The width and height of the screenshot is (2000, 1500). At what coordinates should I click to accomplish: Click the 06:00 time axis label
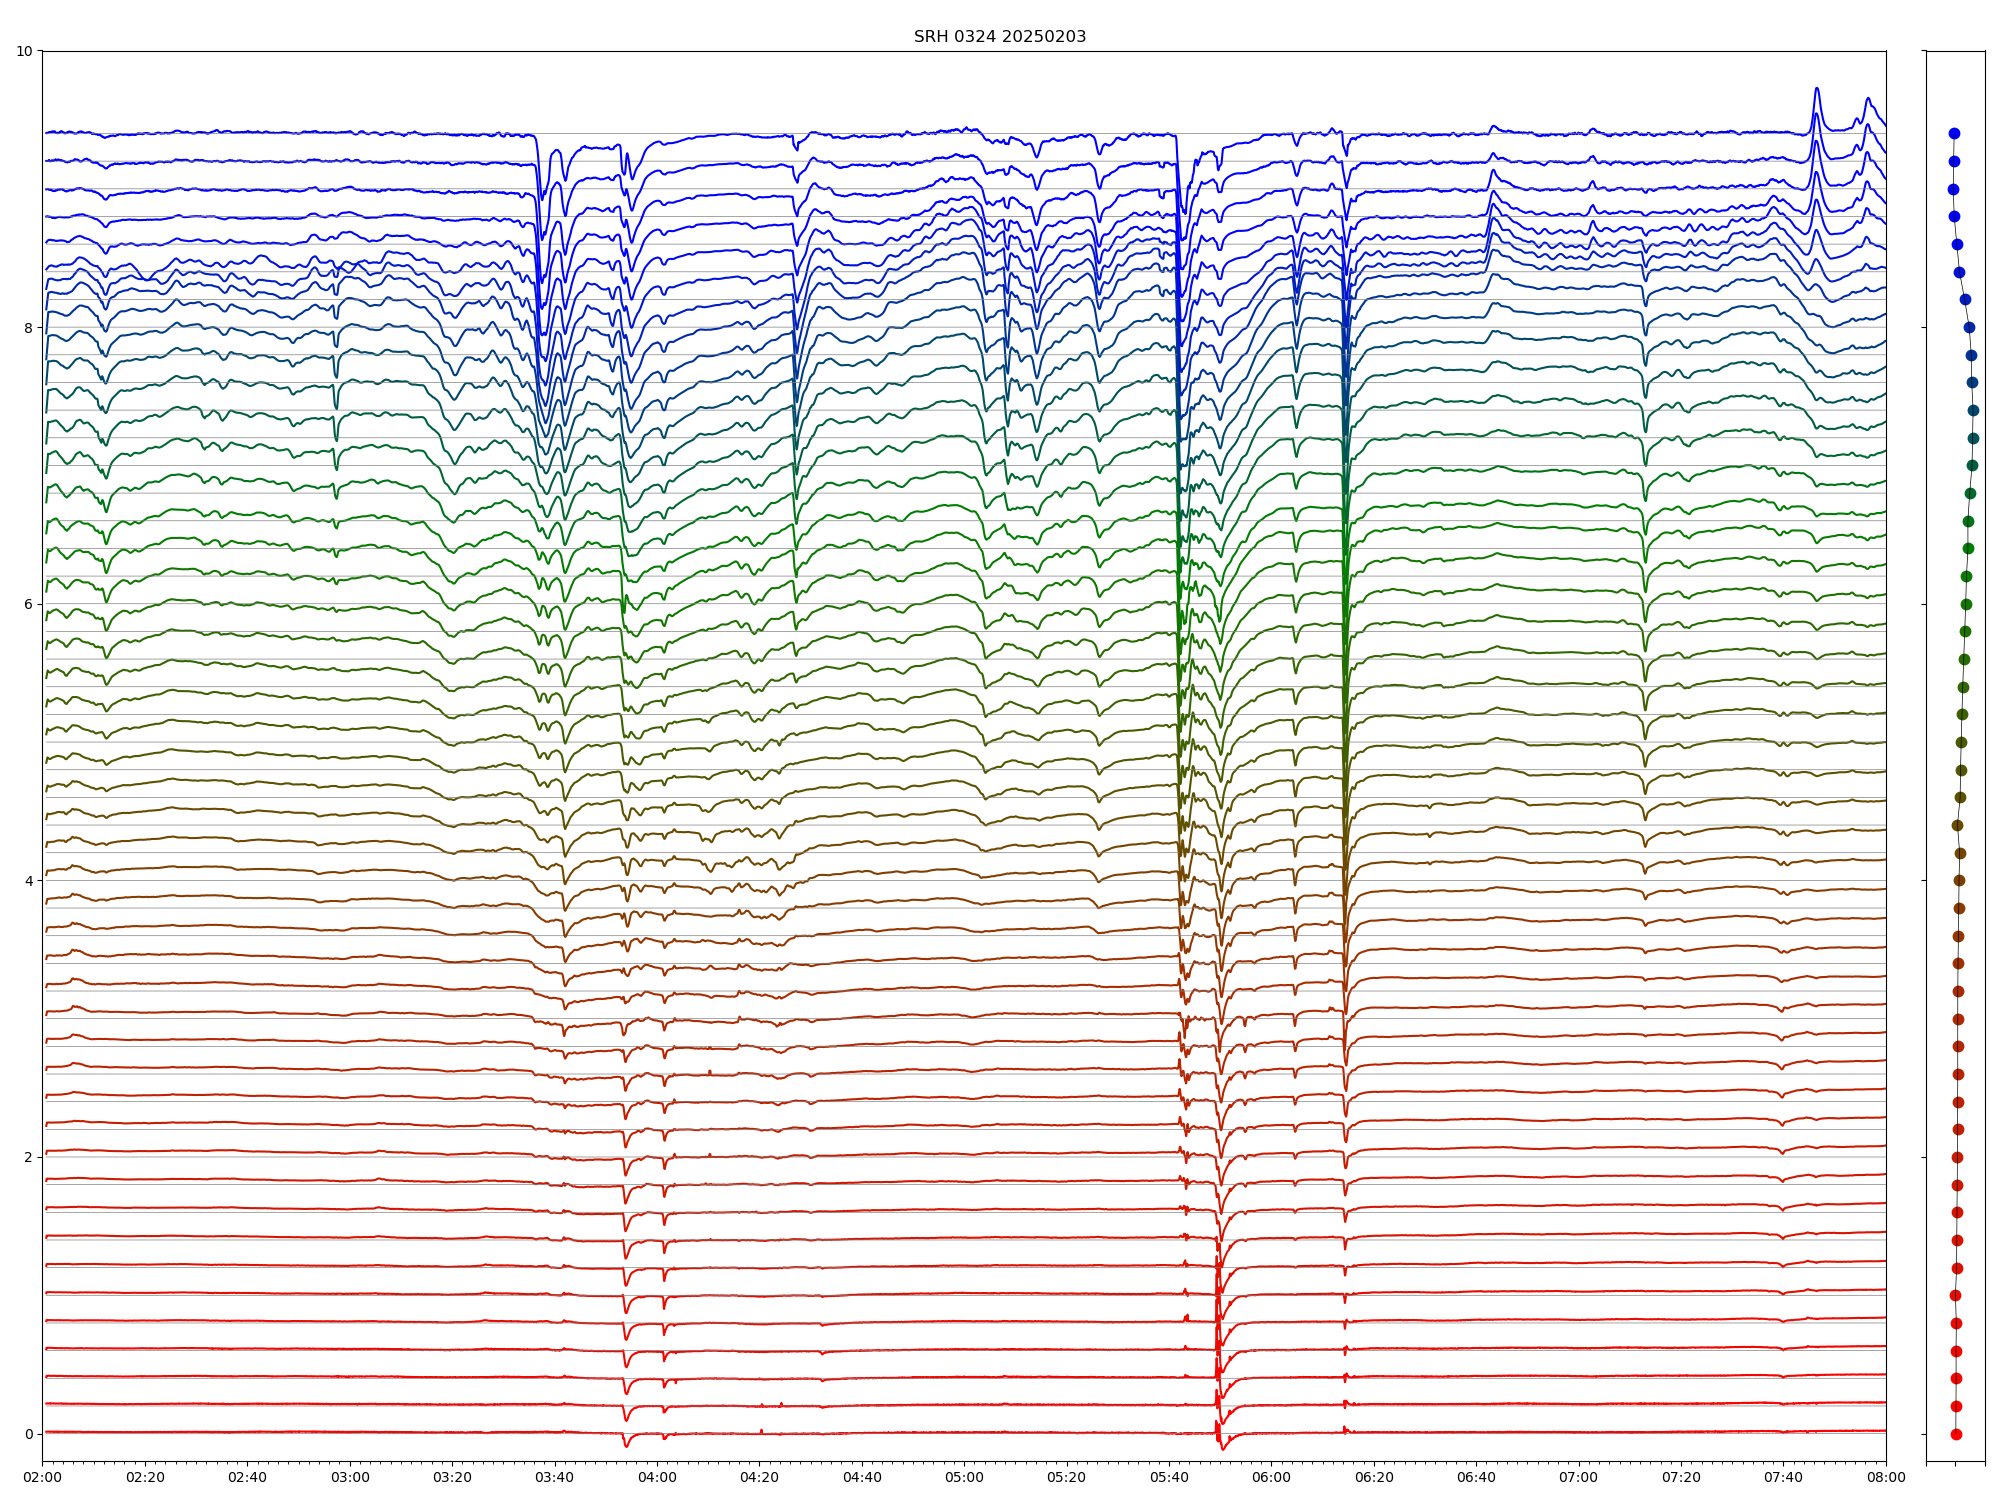[x=1271, y=1477]
